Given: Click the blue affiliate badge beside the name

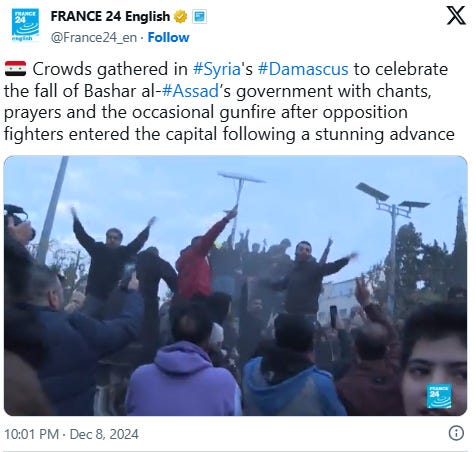Looking at the screenshot, I should [x=199, y=16].
